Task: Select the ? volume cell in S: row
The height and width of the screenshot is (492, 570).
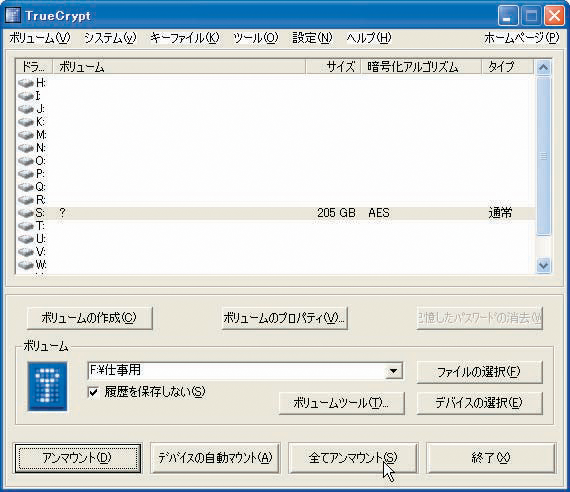Action: [63, 213]
